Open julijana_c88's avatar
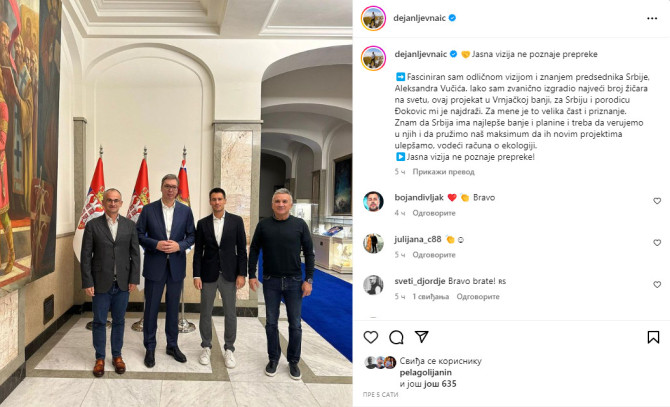 [373, 243]
